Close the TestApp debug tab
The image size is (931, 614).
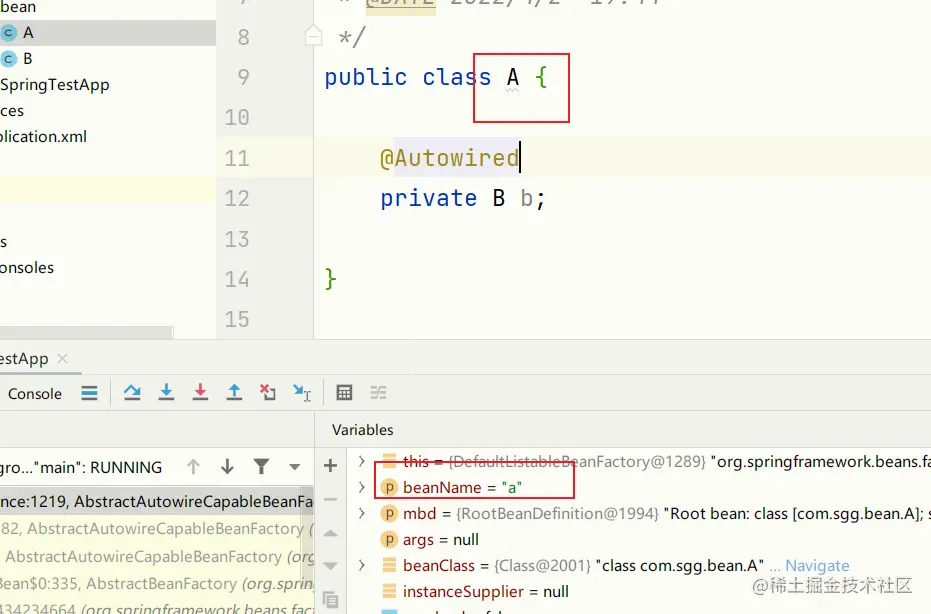[x=62, y=359]
